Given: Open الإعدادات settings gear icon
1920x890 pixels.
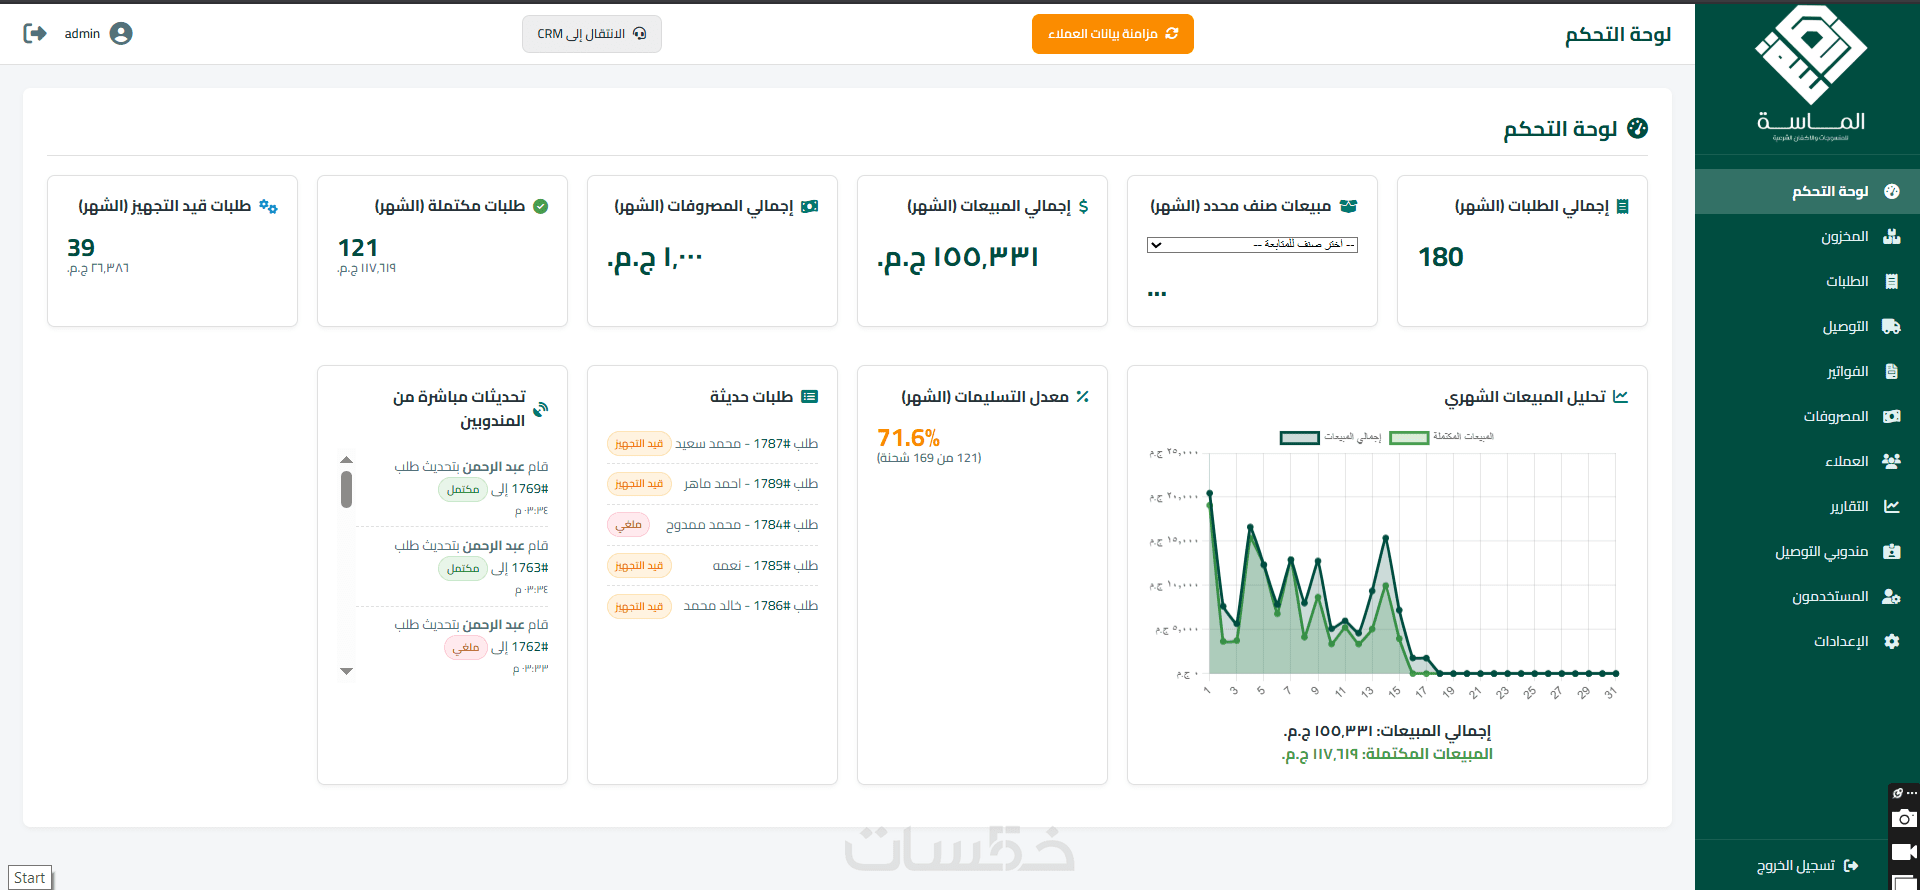Looking at the screenshot, I should pos(1891,641).
